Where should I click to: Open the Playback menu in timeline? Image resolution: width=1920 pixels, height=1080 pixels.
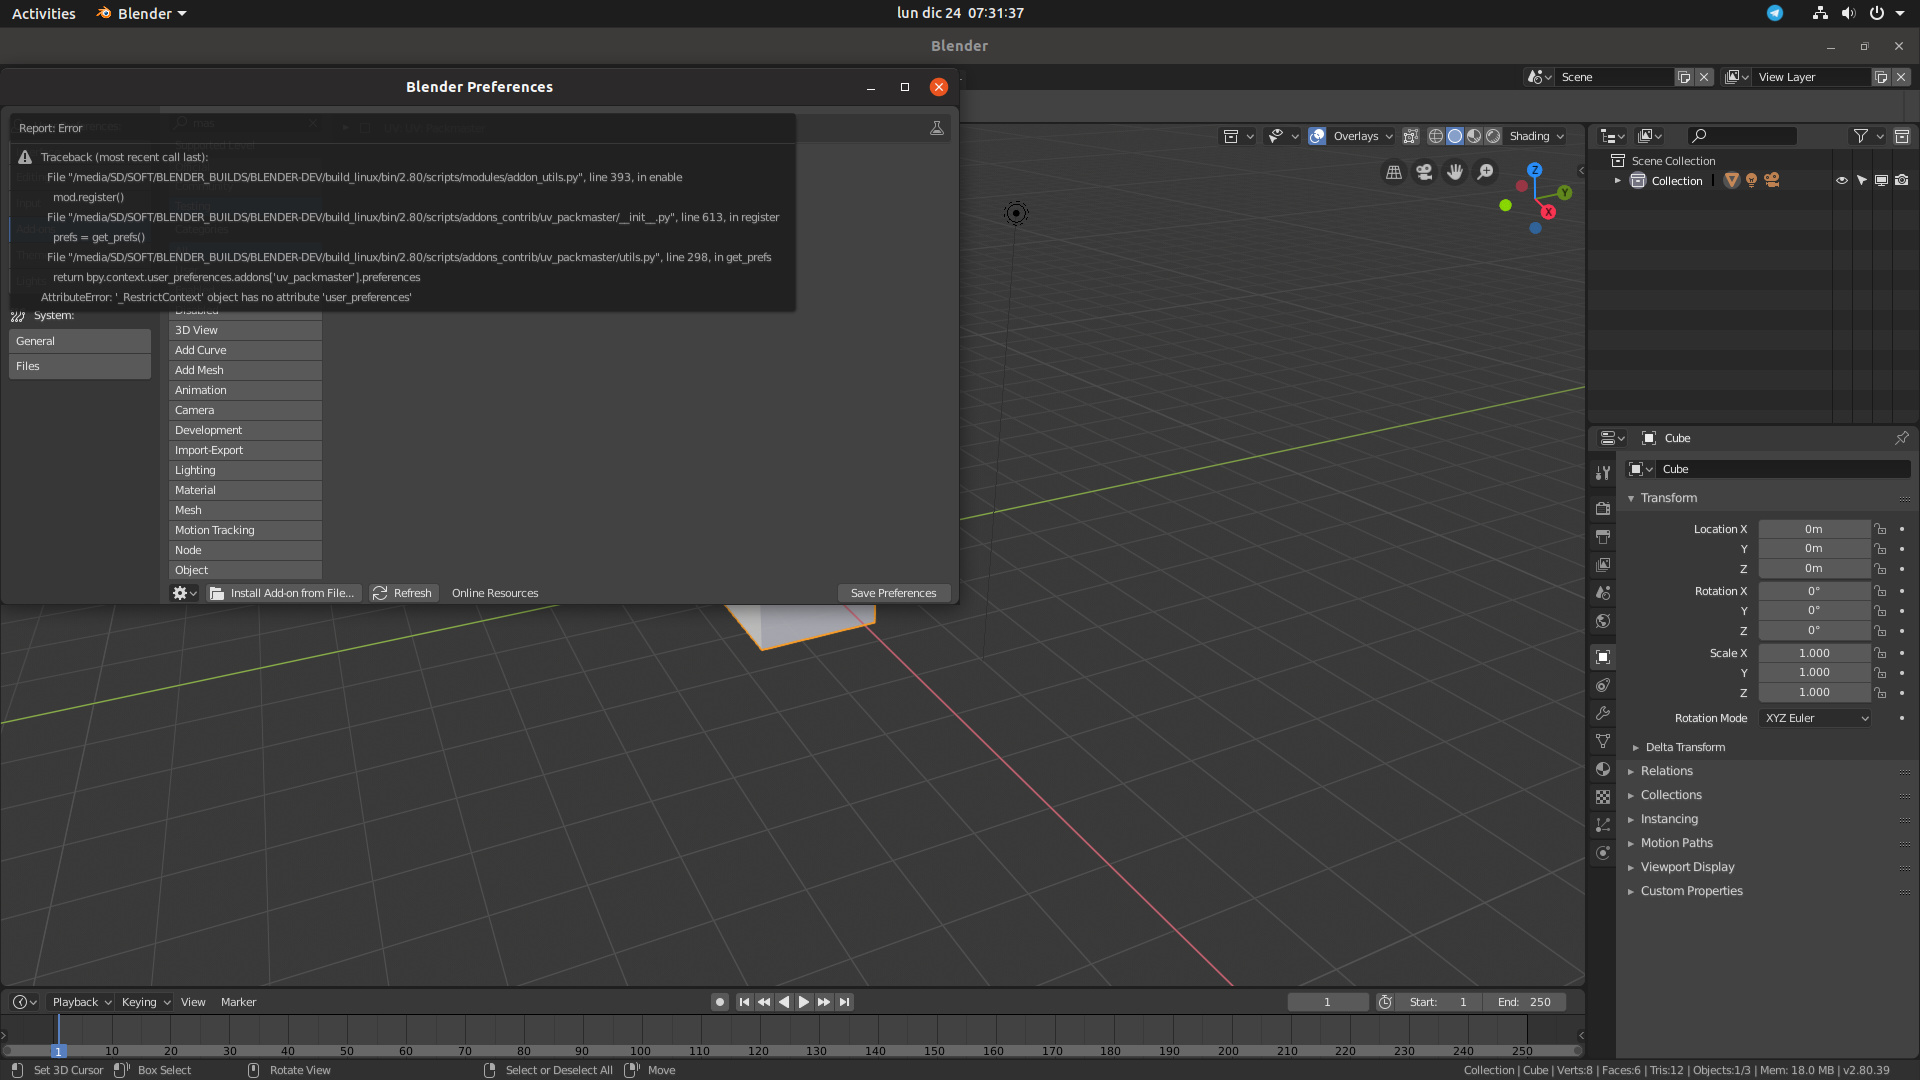82,1002
